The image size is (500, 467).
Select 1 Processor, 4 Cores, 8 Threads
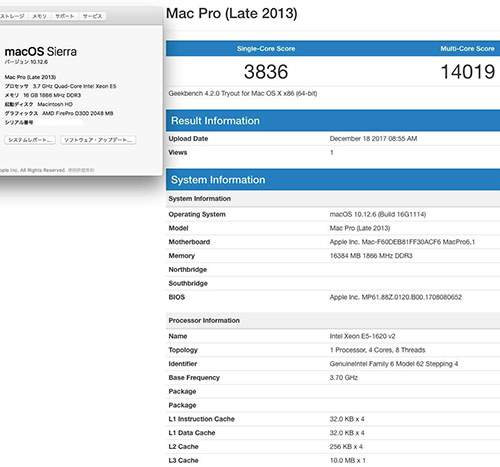point(377,350)
